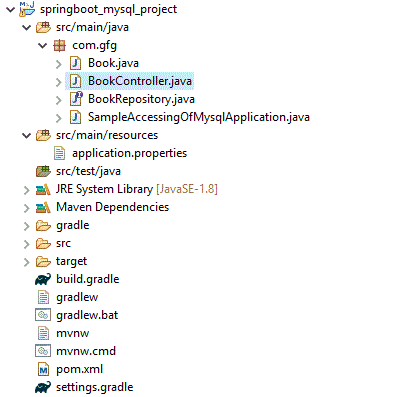Viewport: 393px width, 397px height.
Task: Select the SampleAccessingOfMysqlApplication.java file name
Action: (x=199, y=117)
